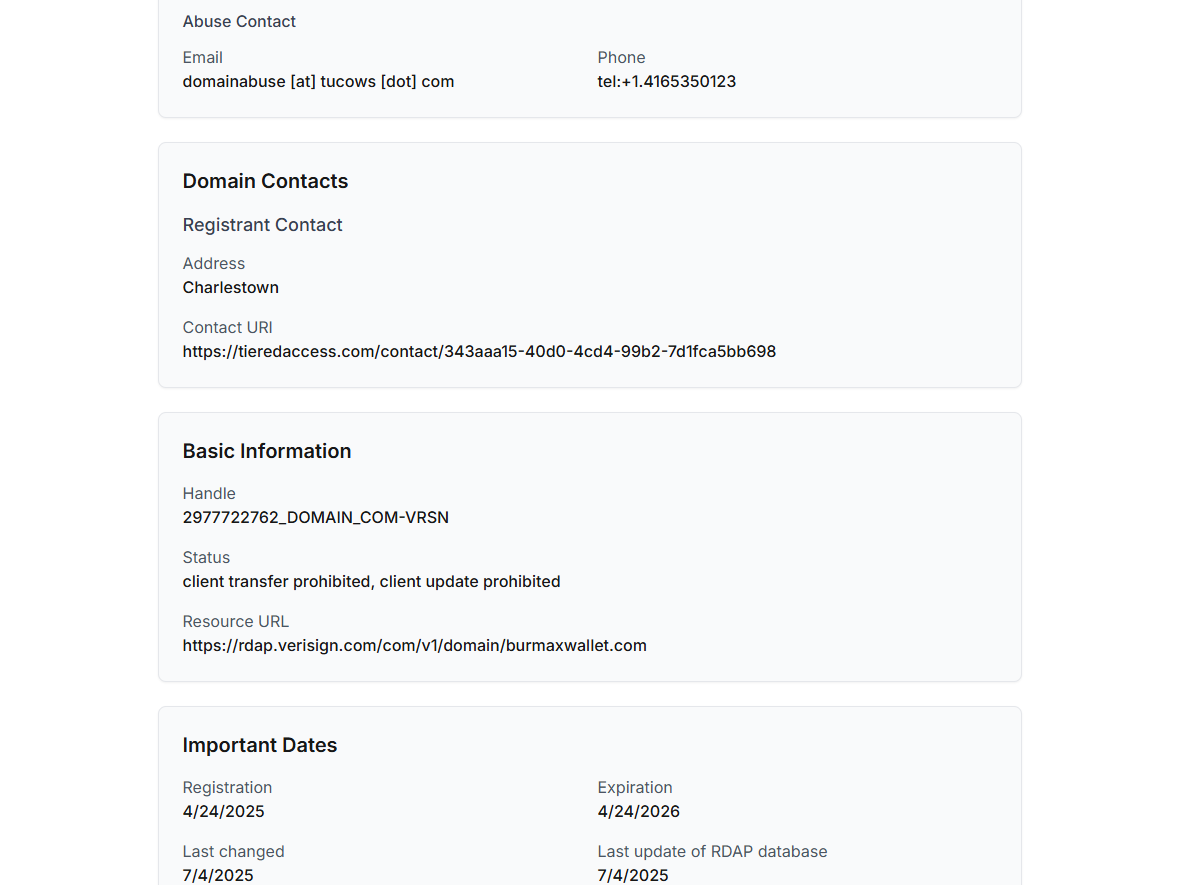Viewport: 1192px width, 885px height.
Task: Click the Contact URI label
Action: [227, 328]
